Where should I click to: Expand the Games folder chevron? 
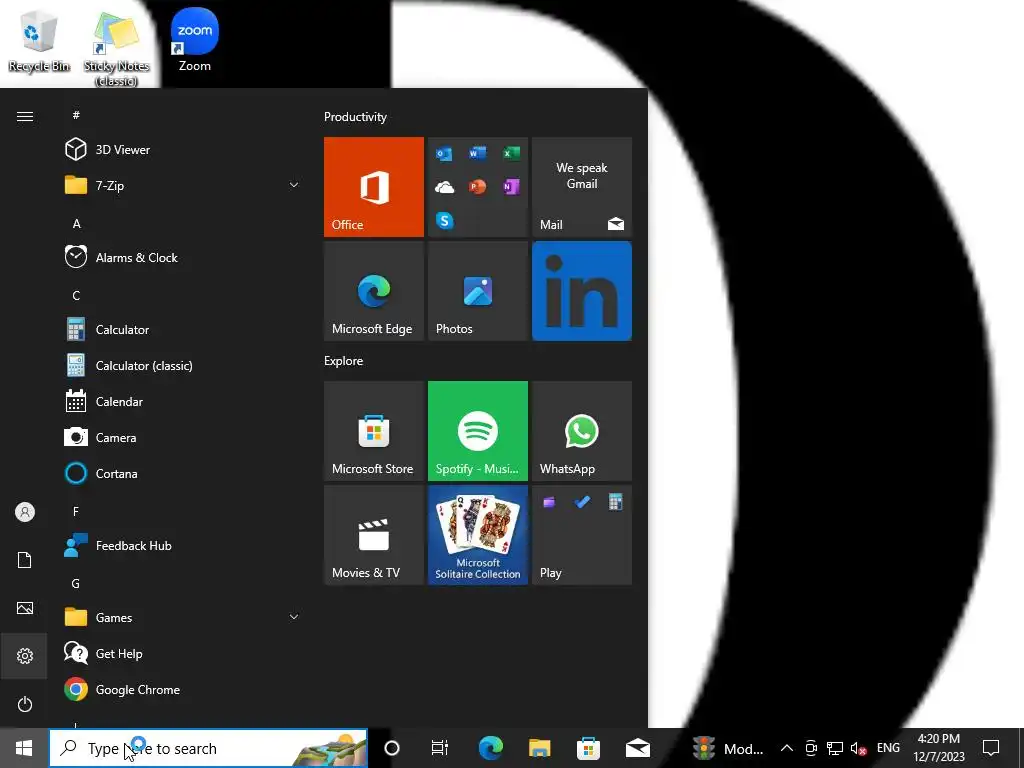point(294,617)
